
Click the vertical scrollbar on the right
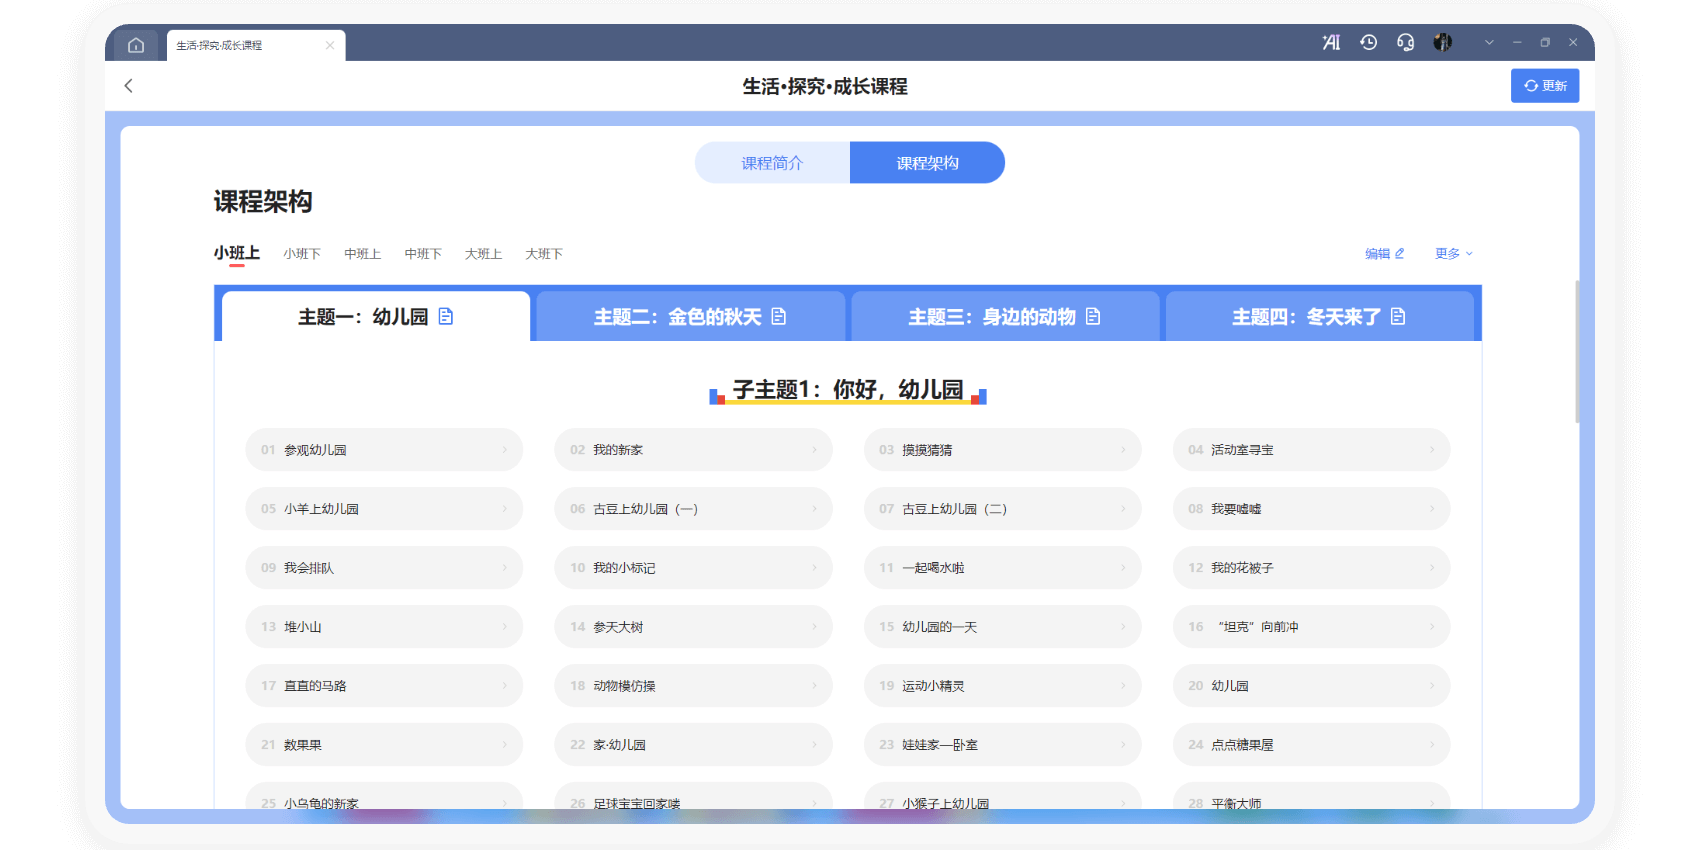tap(1577, 350)
